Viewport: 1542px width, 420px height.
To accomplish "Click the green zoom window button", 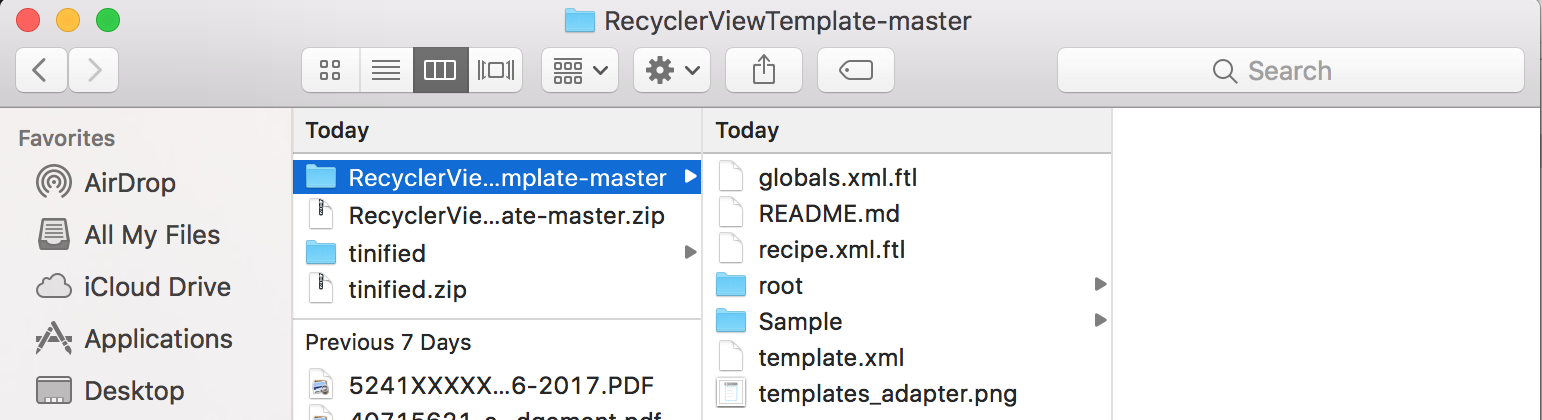I will click(x=107, y=19).
